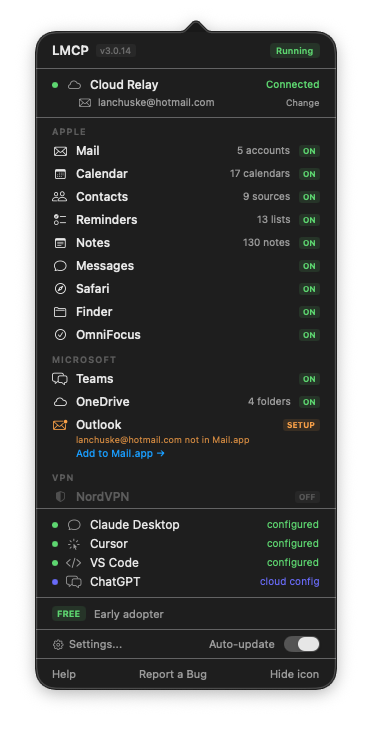Click the Finder folder icon
Screen dimensions: 372x729
point(60,312)
